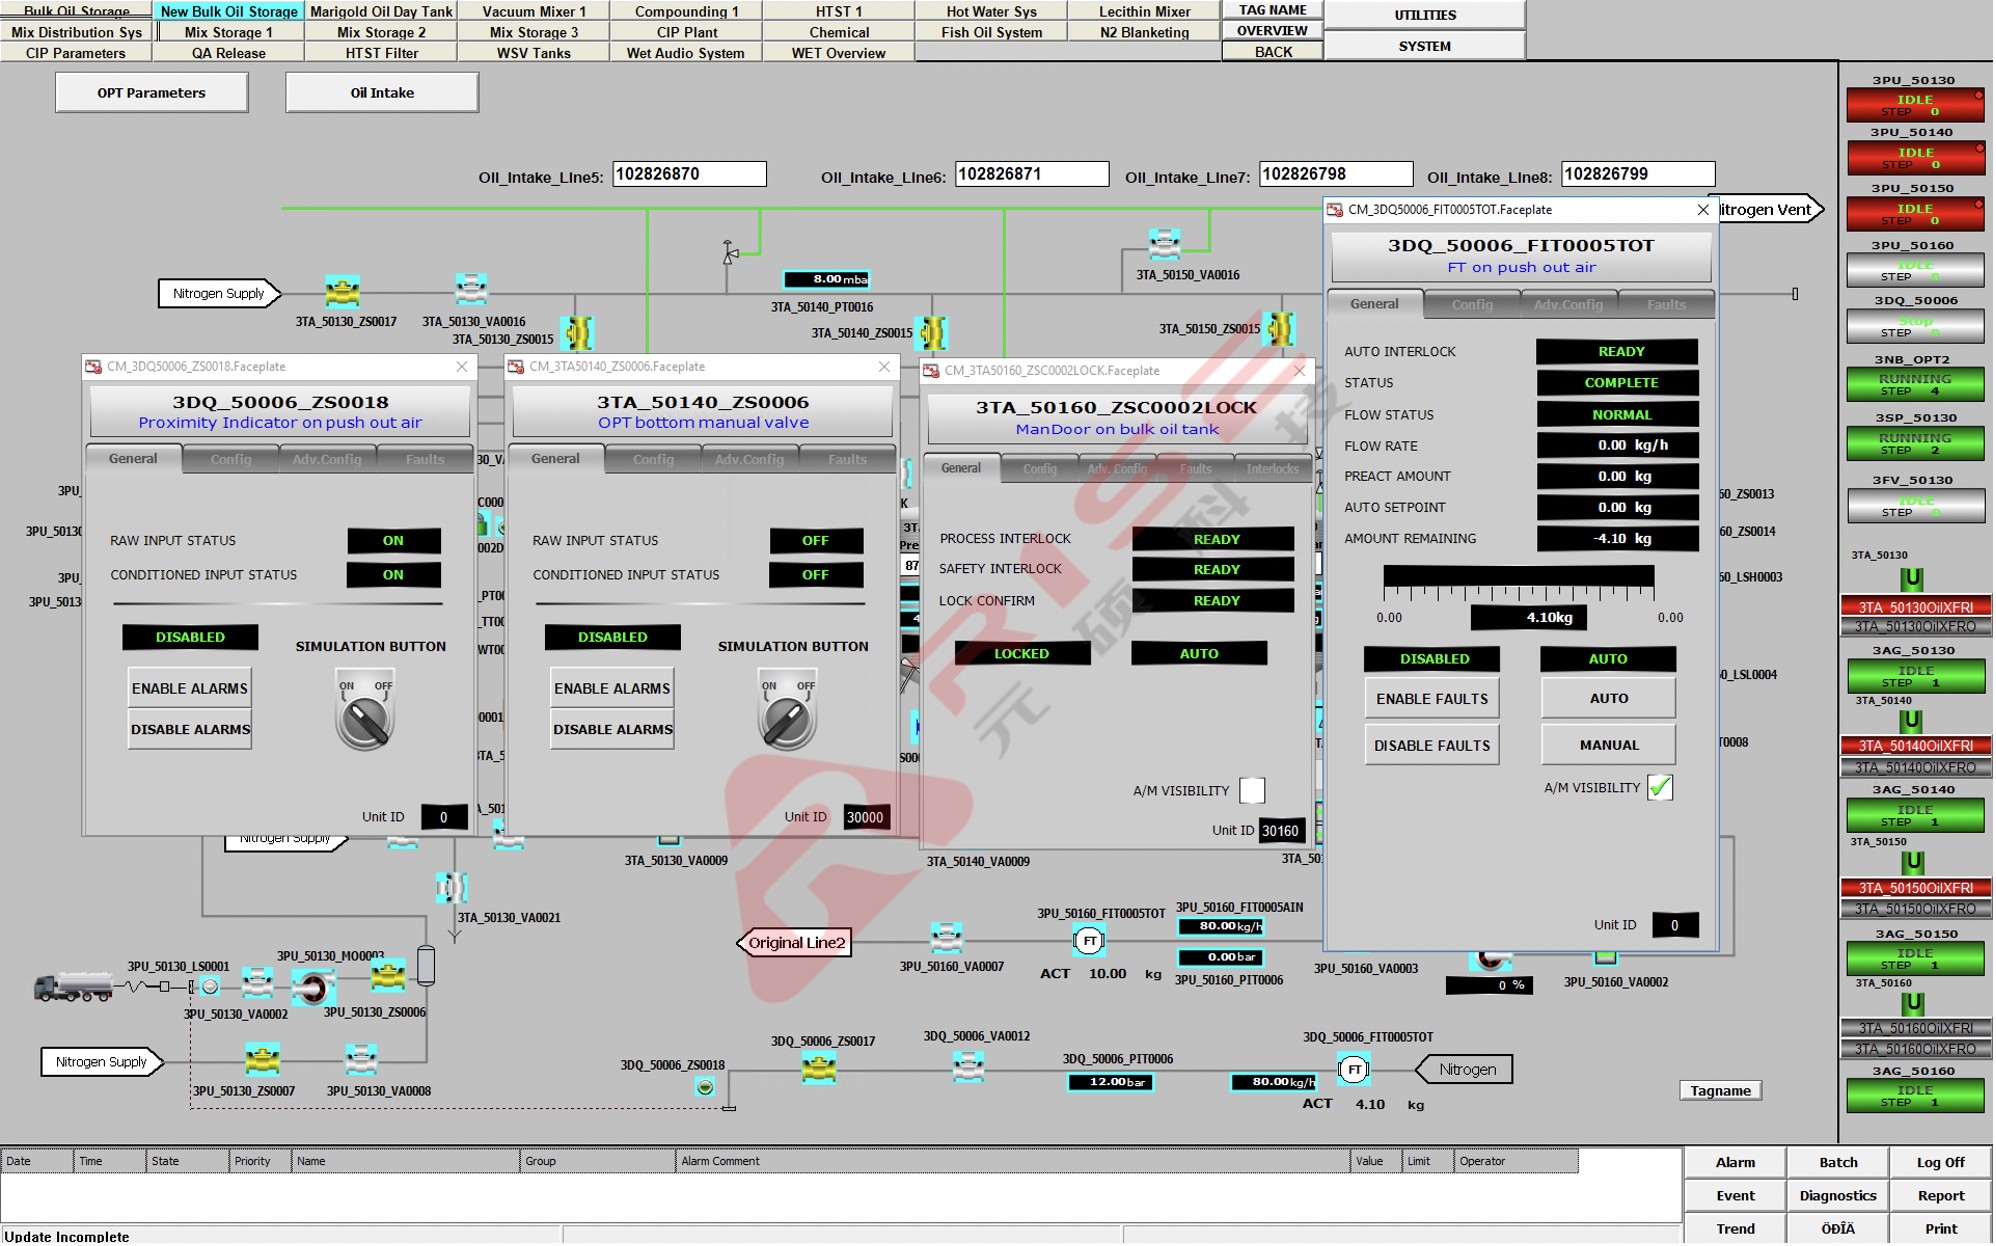Toggle A/M Visibility checkbox in ManDoor faceplate
The width and height of the screenshot is (1996, 1246).
[1253, 791]
